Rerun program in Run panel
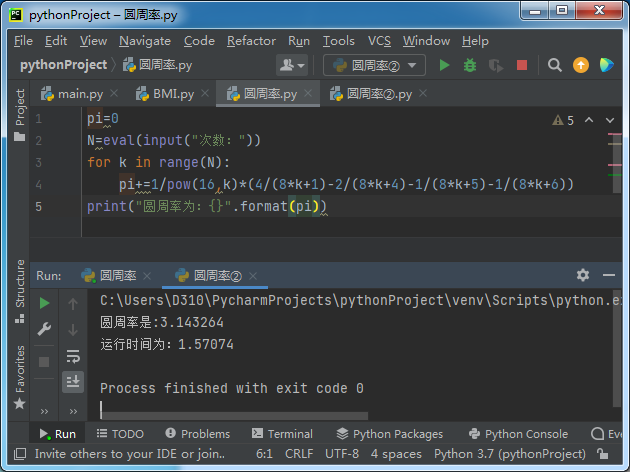The width and height of the screenshot is (630, 472). click(44, 303)
